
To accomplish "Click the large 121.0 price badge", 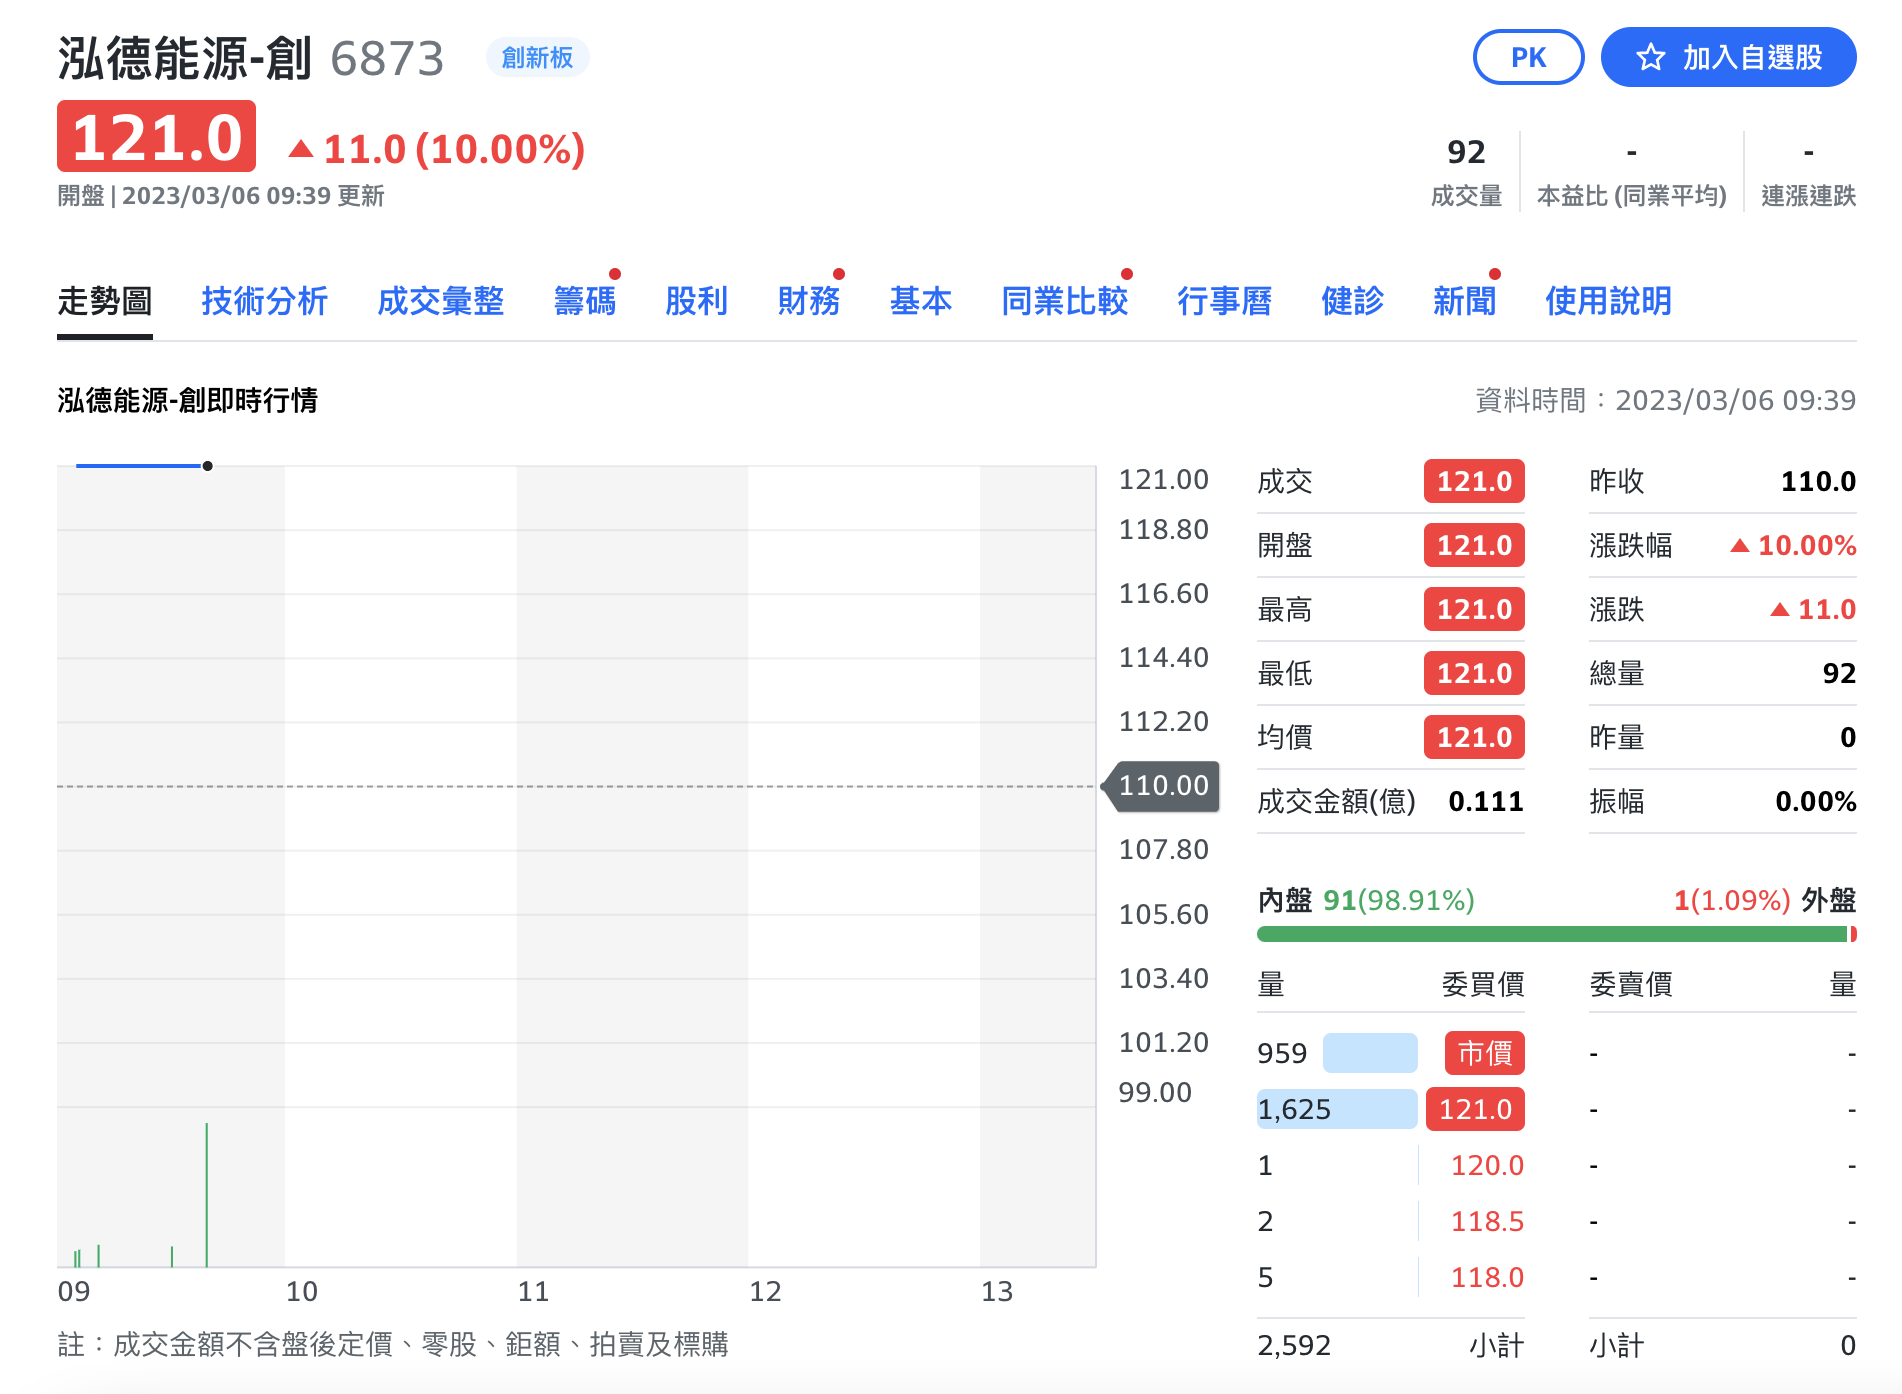I will click(x=156, y=137).
